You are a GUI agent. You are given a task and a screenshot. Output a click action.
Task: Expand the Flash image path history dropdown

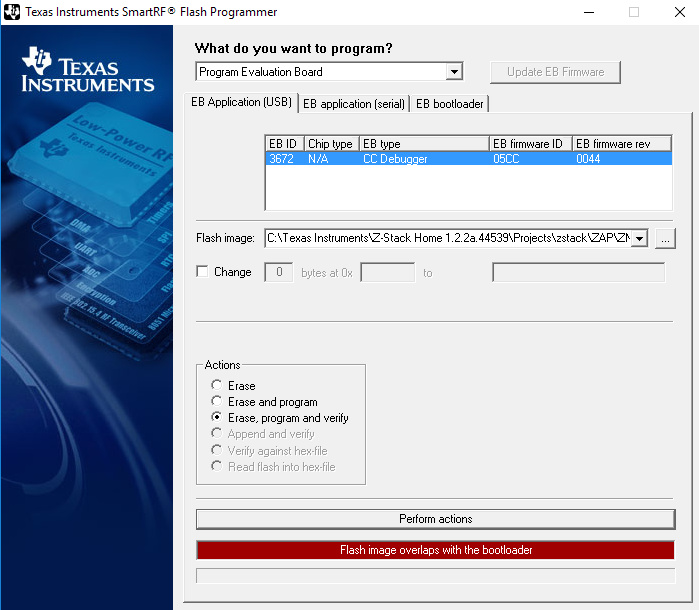(x=639, y=238)
